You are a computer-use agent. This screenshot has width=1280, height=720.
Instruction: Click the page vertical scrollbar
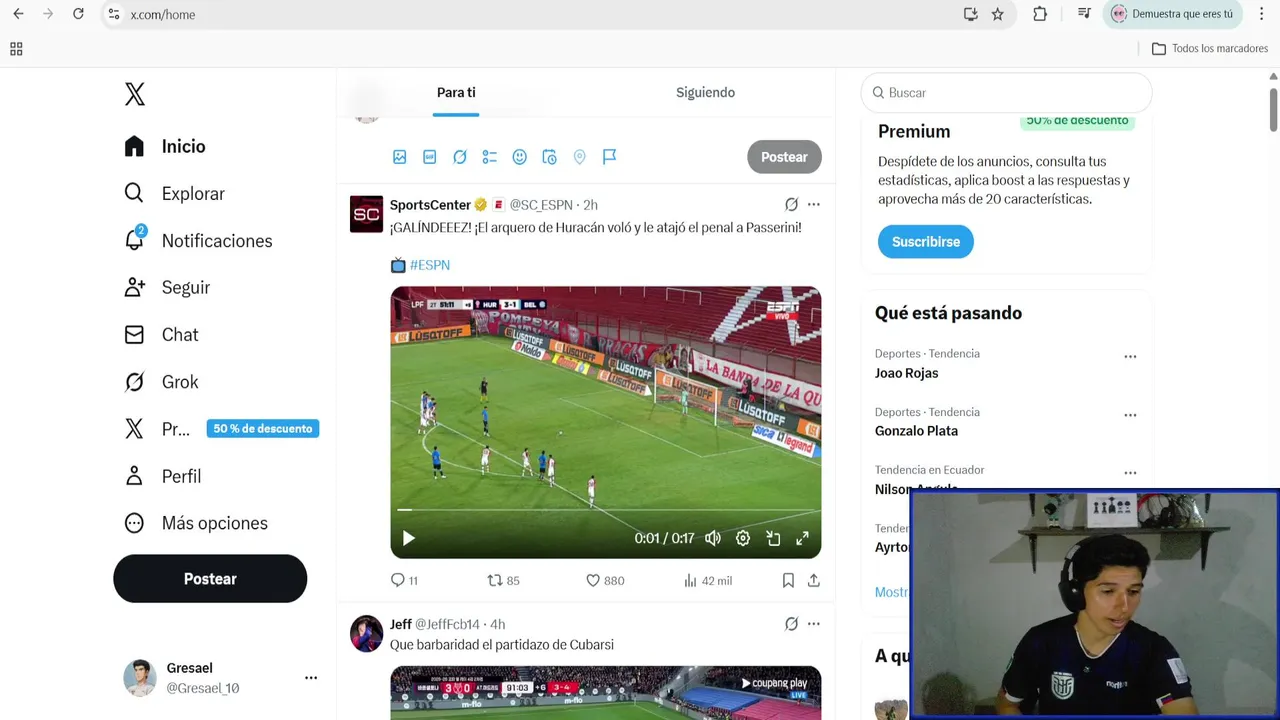1273,110
